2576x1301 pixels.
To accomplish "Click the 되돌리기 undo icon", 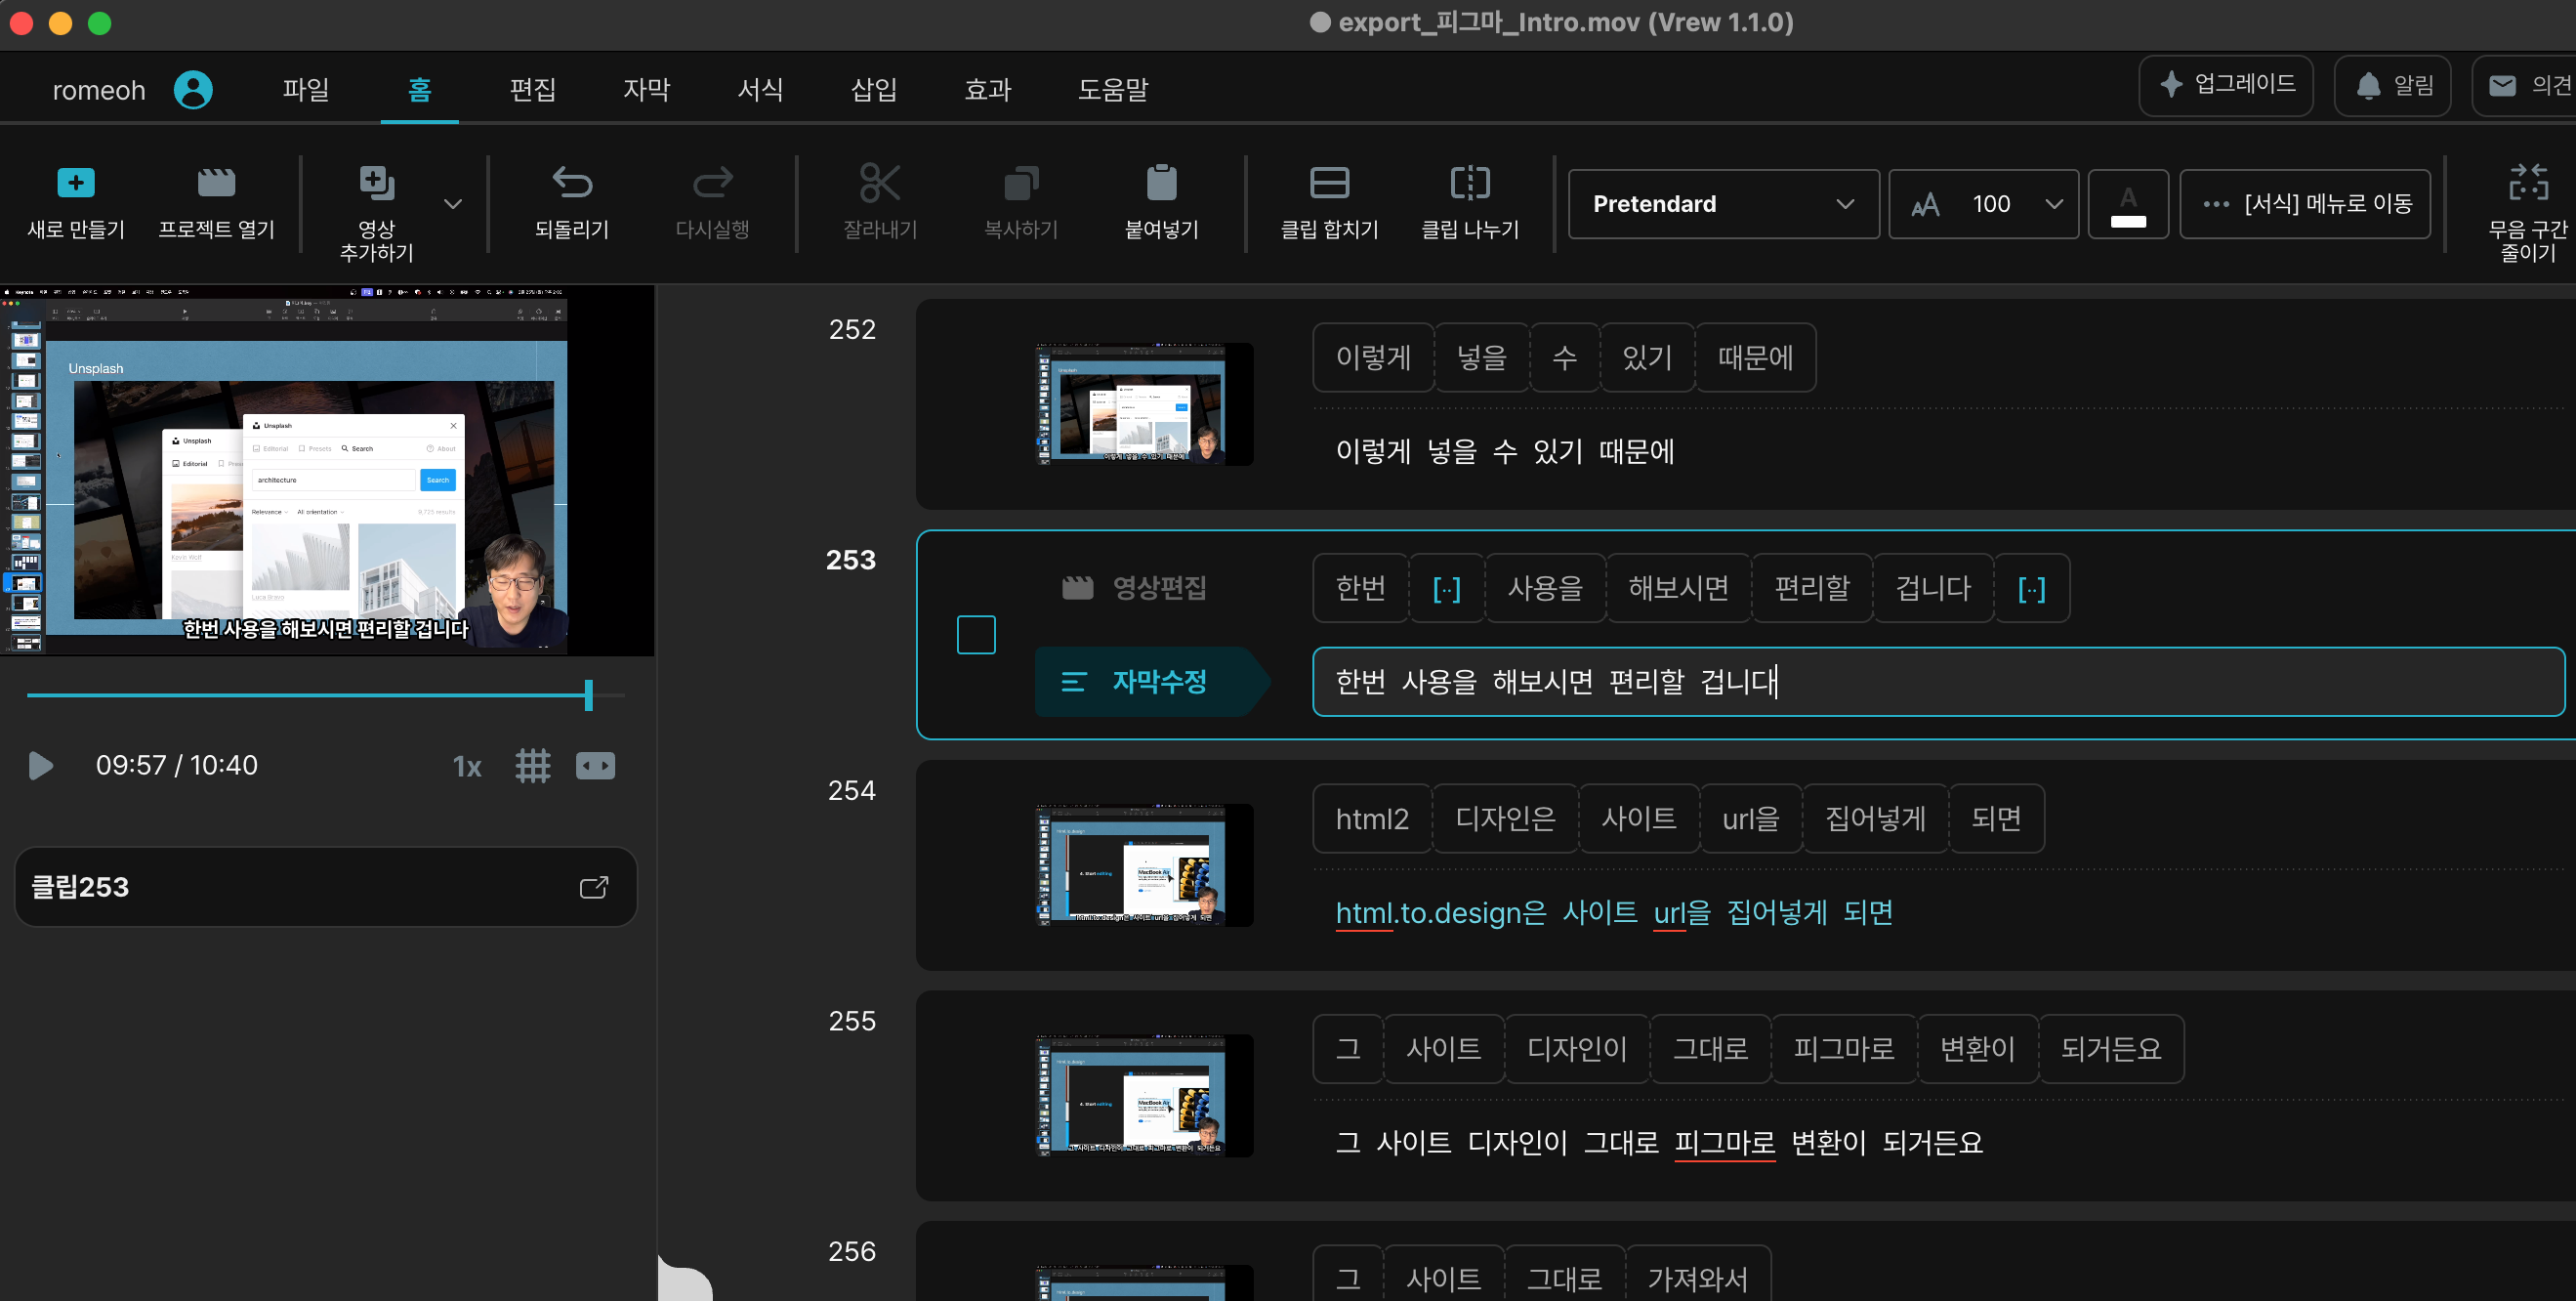I will 572,183.
